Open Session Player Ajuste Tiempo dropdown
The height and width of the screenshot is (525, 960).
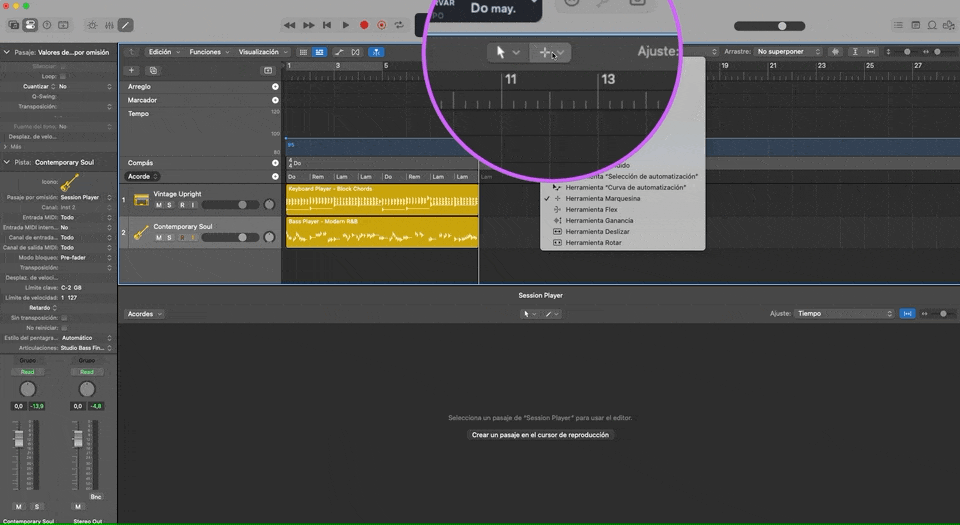844,313
